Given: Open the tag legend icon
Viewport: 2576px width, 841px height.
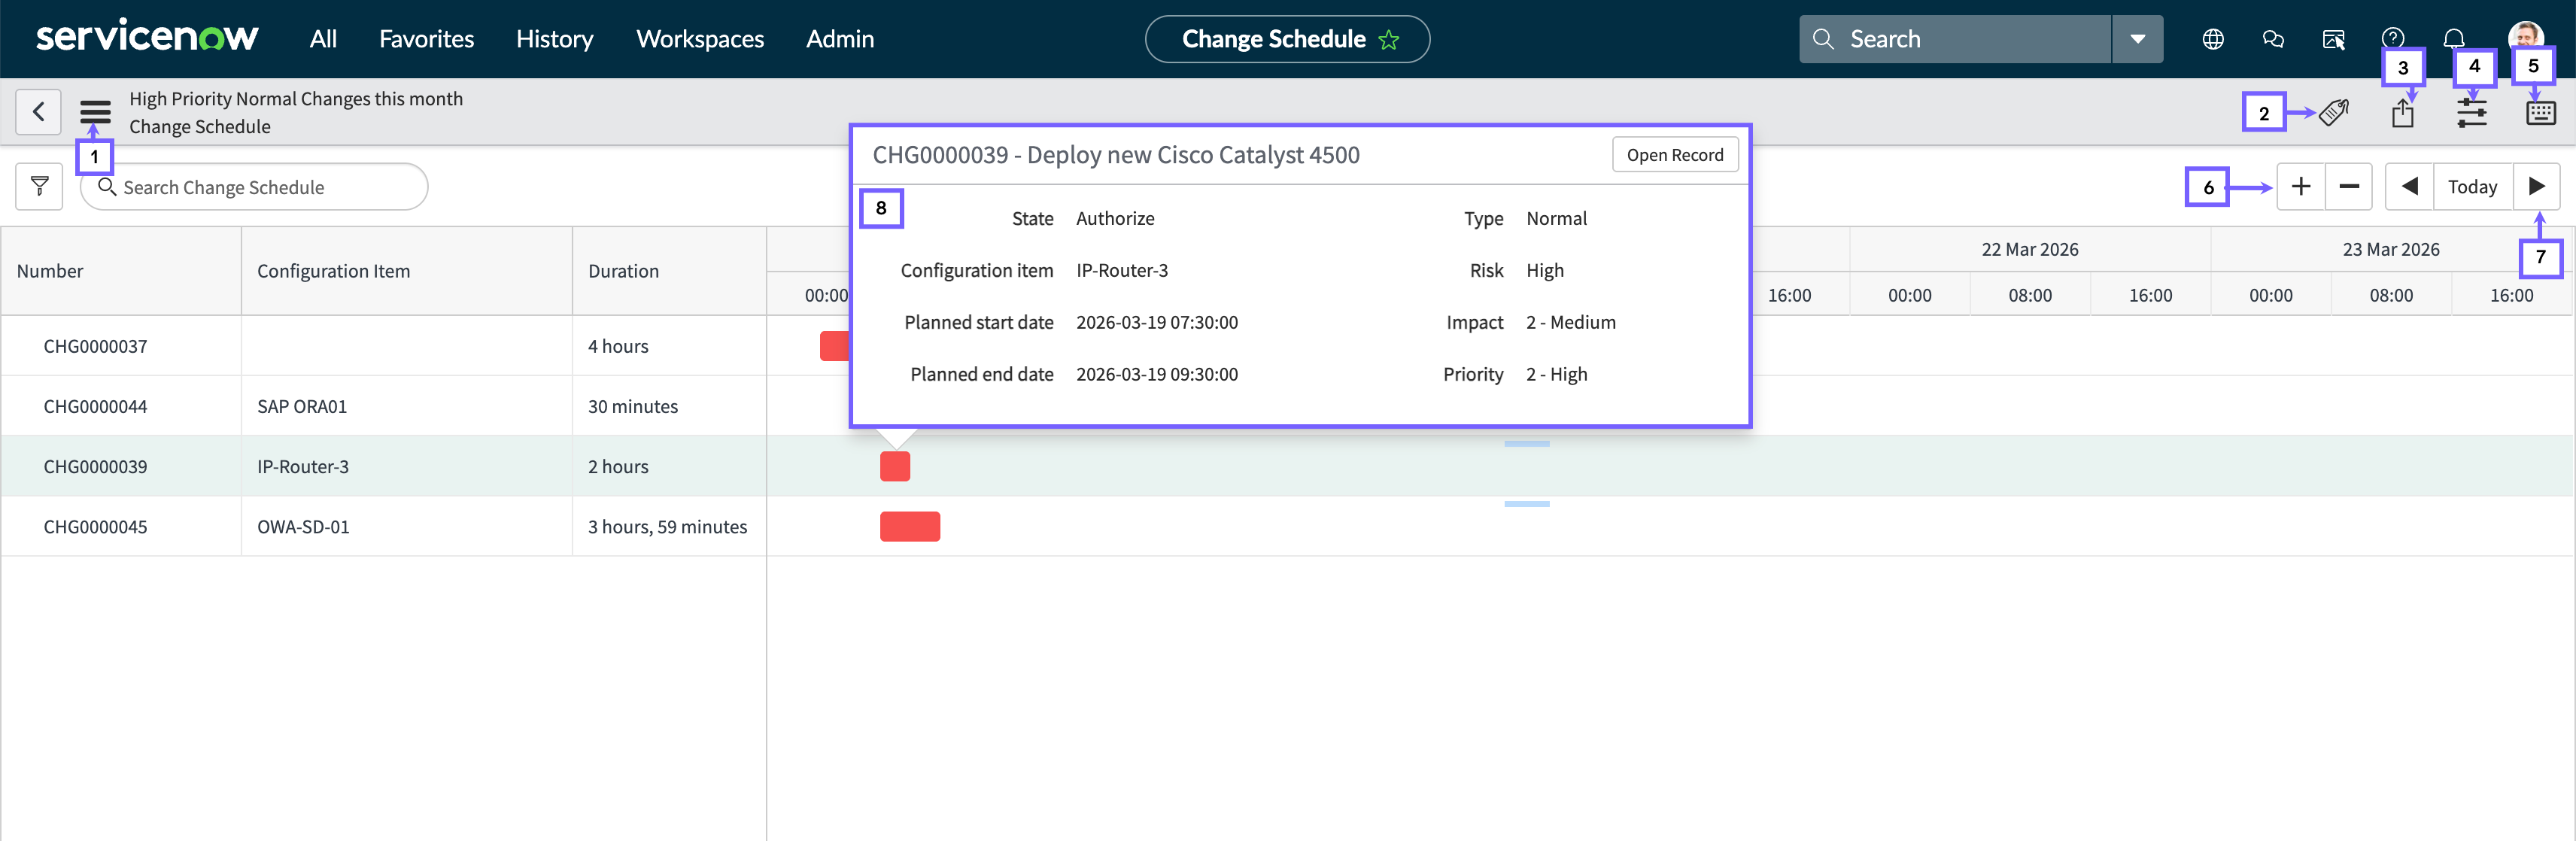Looking at the screenshot, I should 2334,112.
